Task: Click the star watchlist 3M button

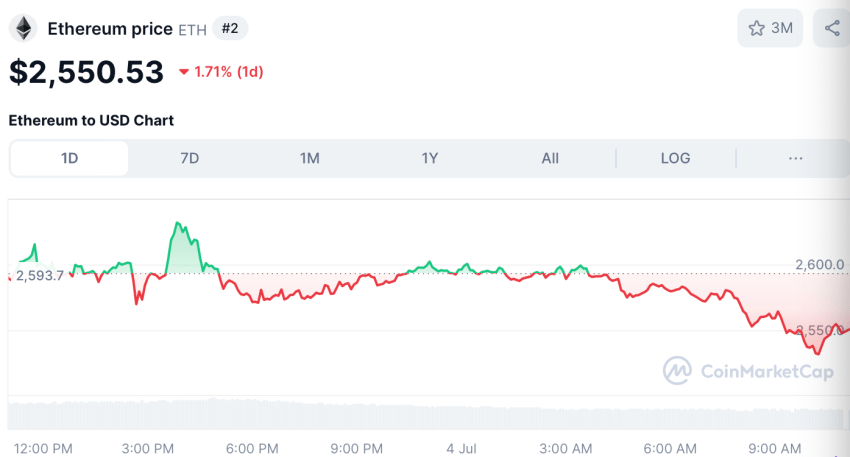Action: tap(770, 28)
